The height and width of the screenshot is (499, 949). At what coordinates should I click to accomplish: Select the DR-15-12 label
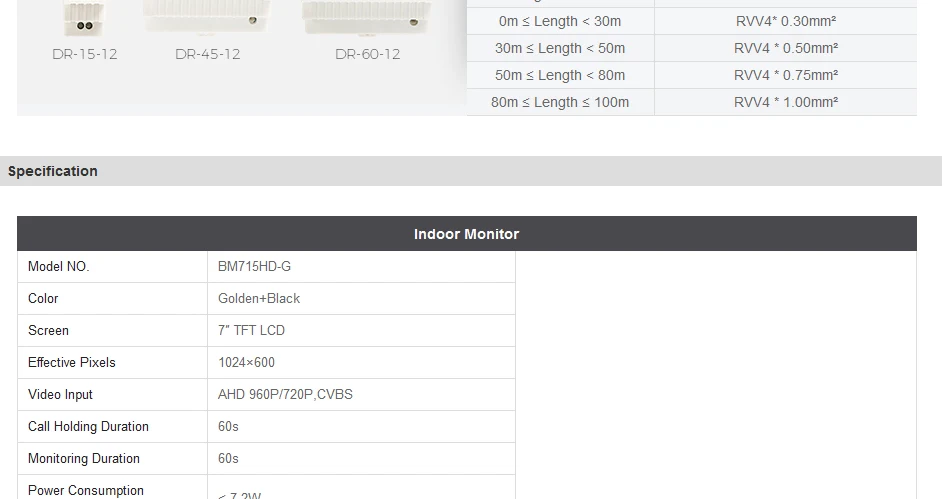85,54
